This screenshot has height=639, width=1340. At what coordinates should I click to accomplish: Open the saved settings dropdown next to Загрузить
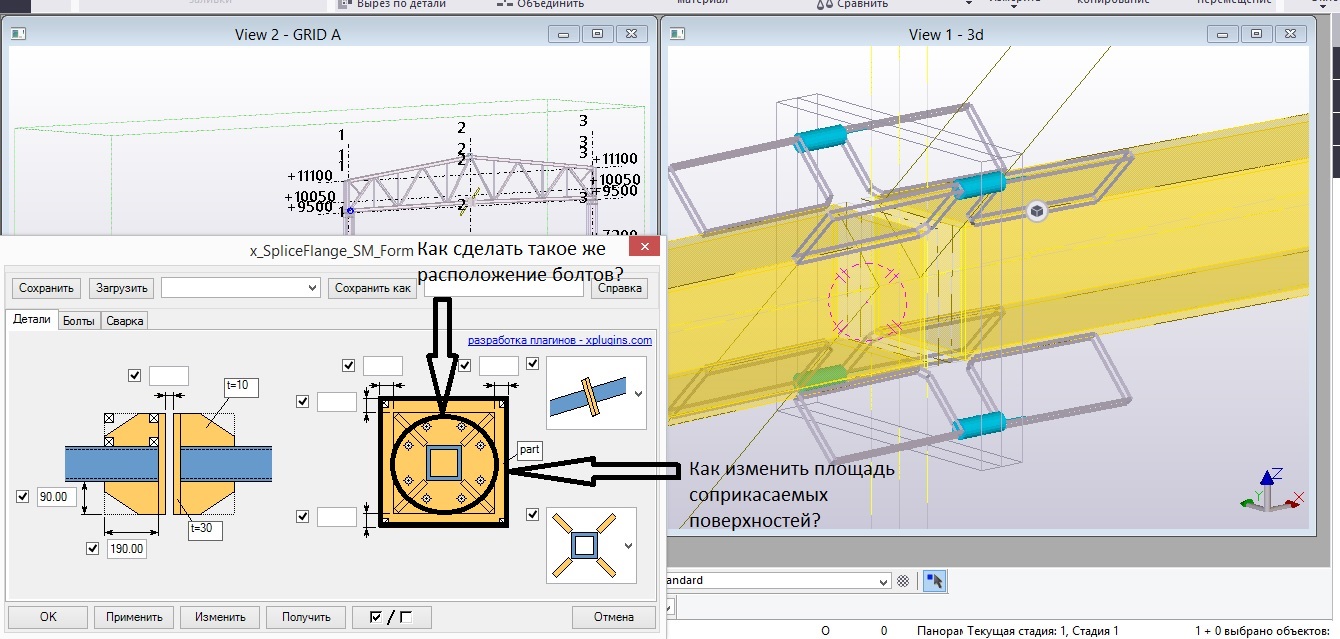240,288
